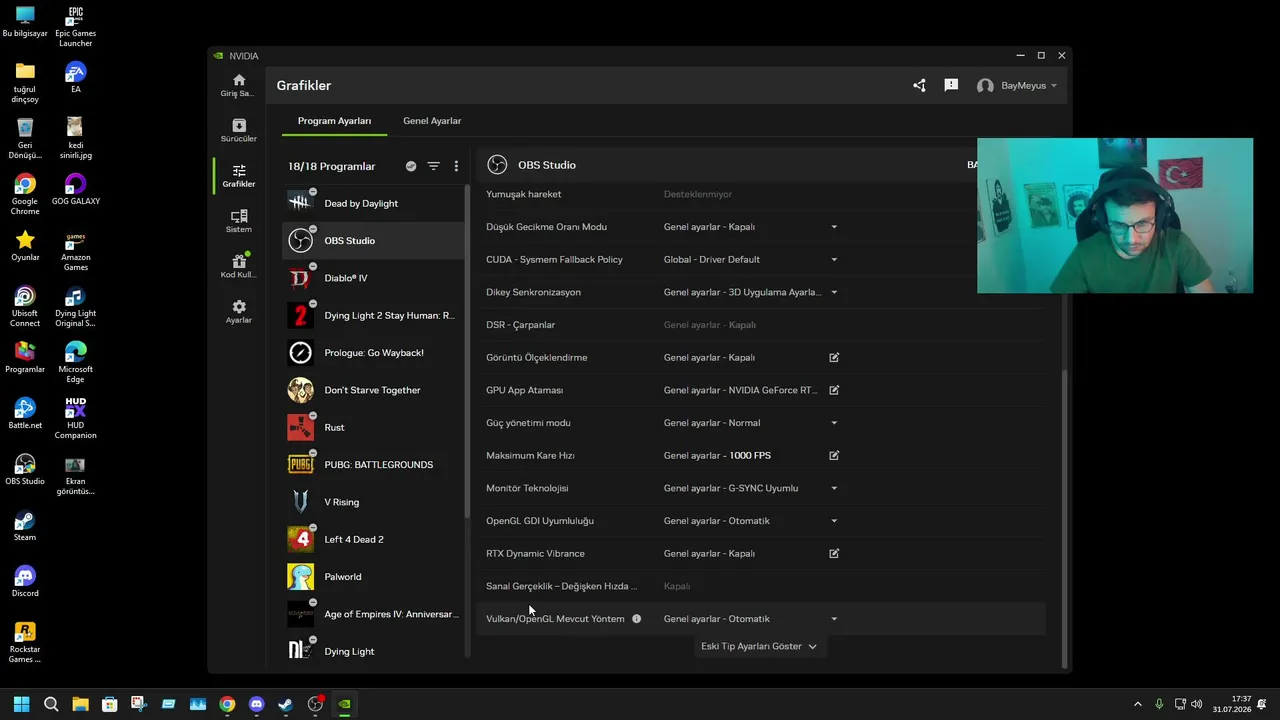Screen dimensions: 1280x720
Task: Select Left 4 Dead 2 in the program list
Action: (x=373, y=539)
